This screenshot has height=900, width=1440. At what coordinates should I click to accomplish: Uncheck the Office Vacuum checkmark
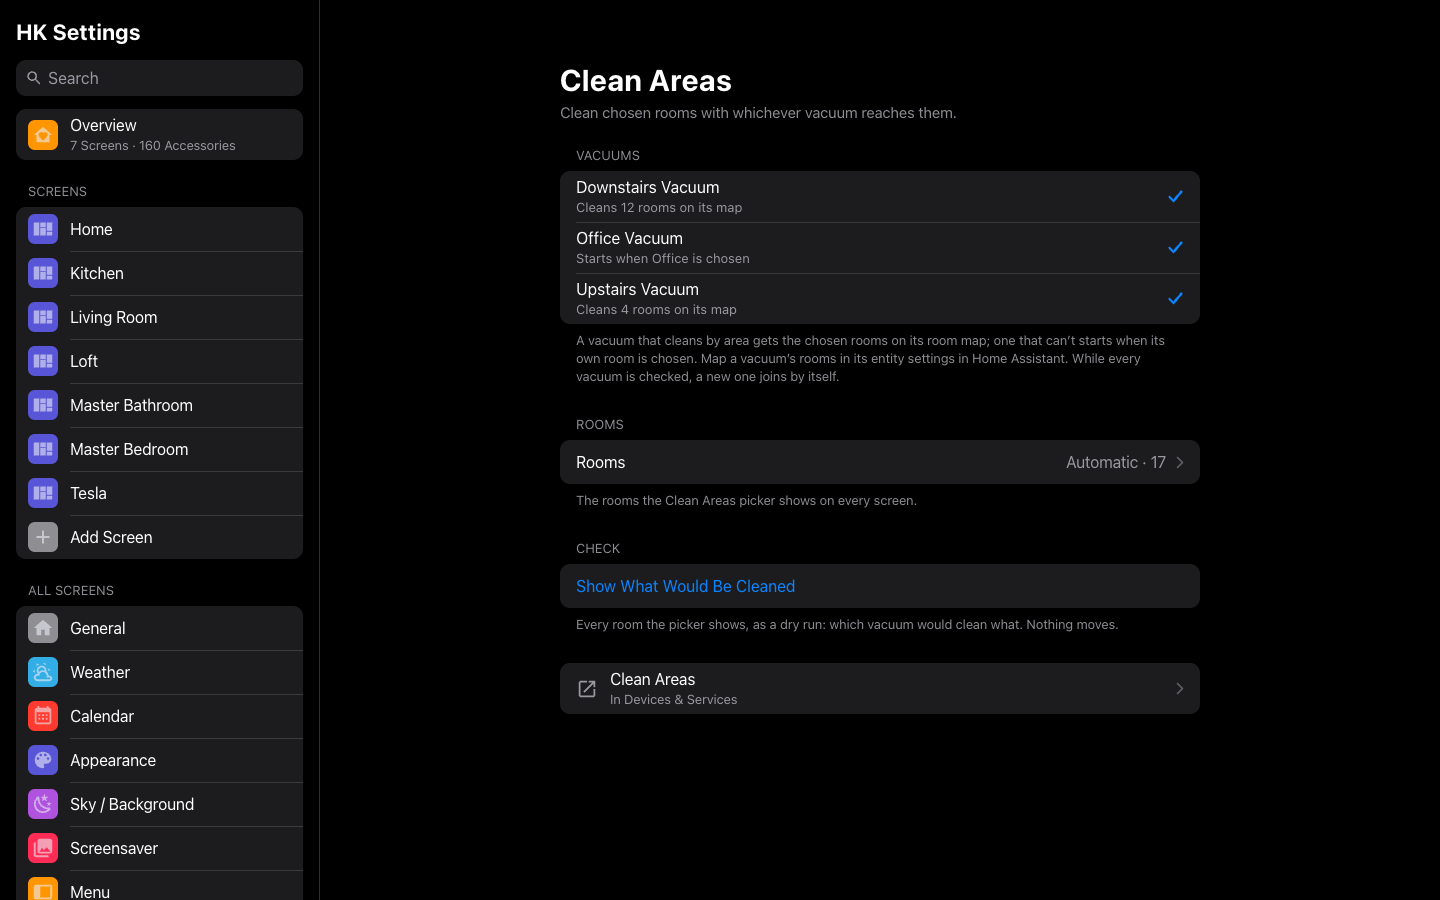[x=1175, y=248]
